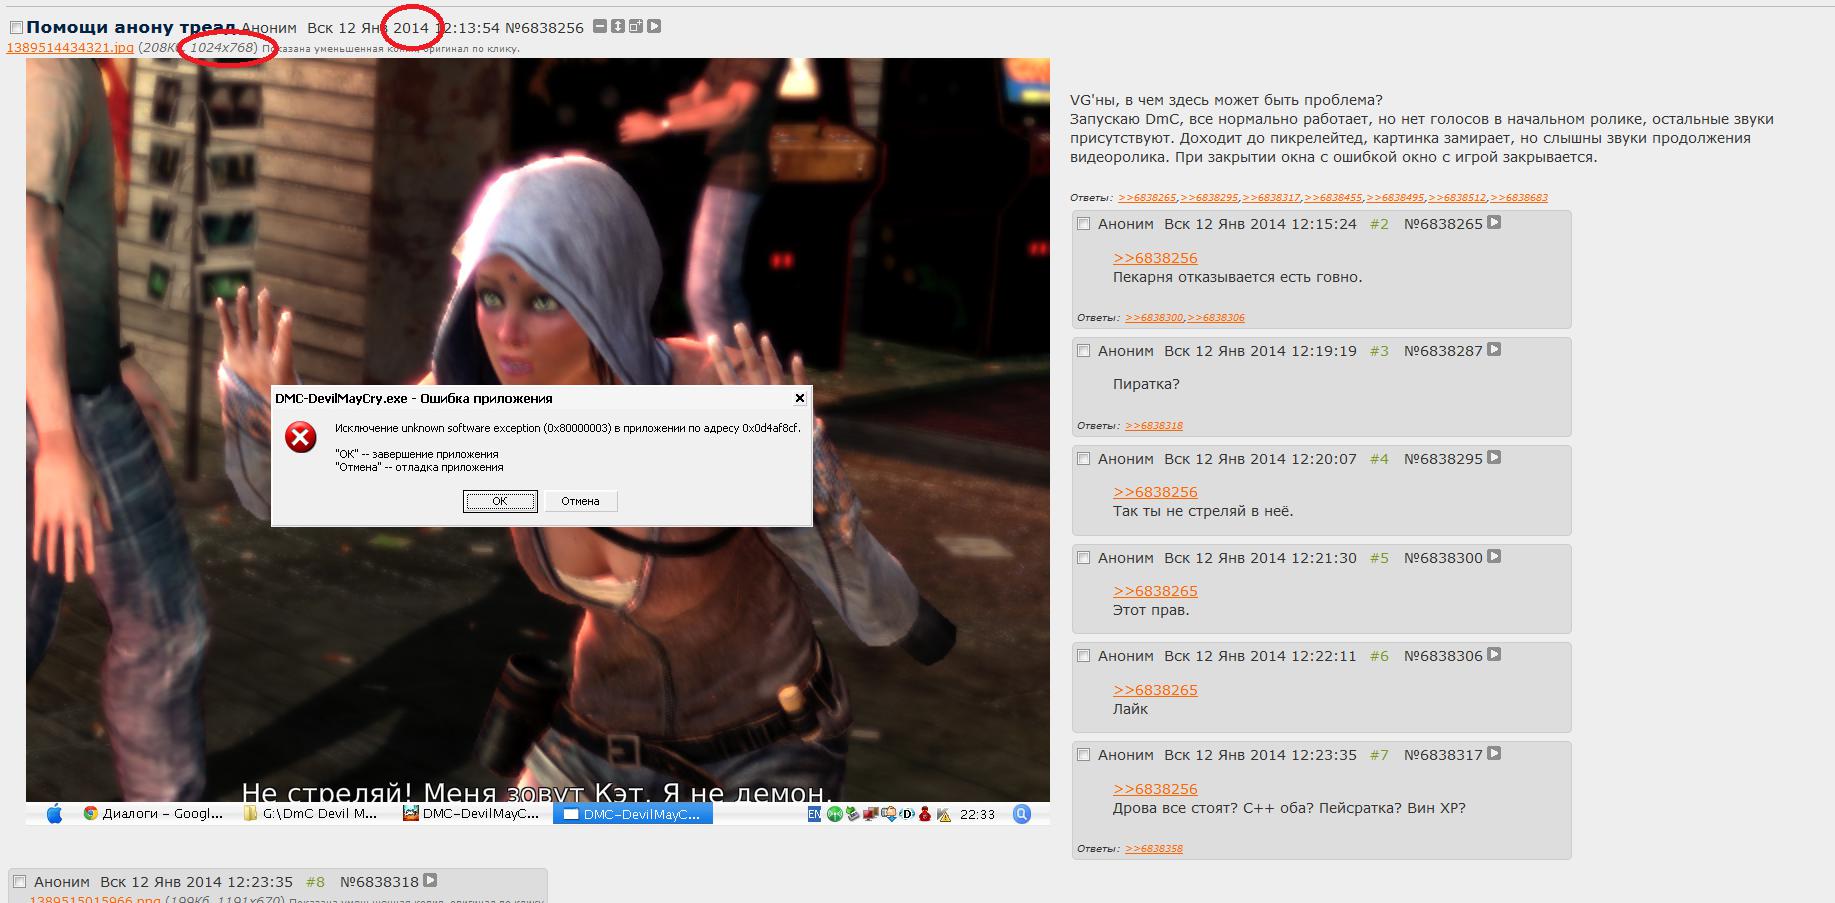
Task: Tick the checkbox on post #5
Action: pos(1083,558)
